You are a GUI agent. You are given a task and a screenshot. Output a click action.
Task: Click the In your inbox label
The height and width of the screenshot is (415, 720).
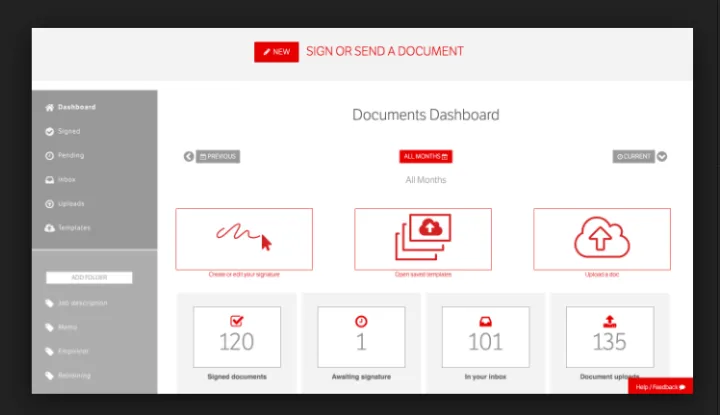point(485,376)
